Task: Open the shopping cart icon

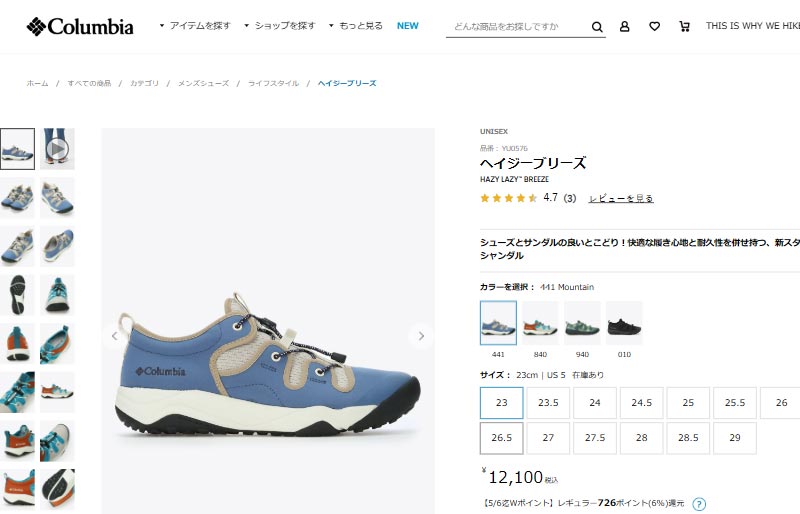Action: coord(684,27)
